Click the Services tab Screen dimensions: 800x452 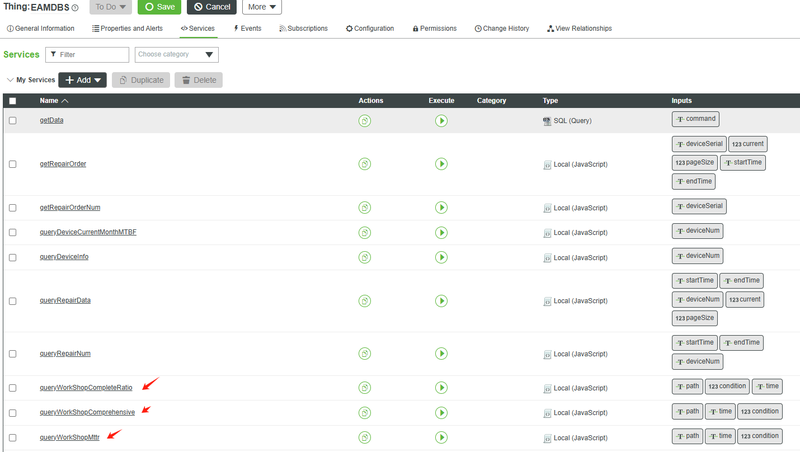point(197,29)
